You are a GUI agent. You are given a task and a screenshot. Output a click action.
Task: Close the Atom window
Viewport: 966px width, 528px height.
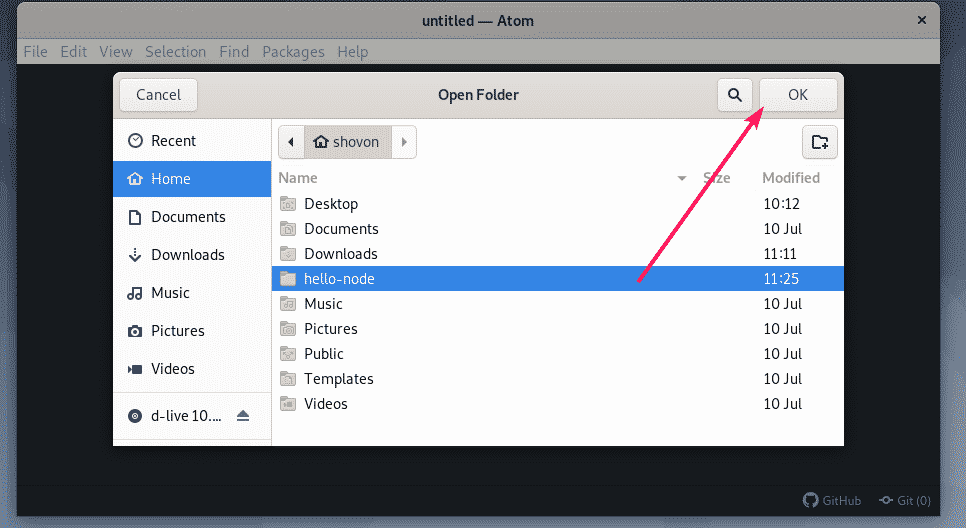922,20
